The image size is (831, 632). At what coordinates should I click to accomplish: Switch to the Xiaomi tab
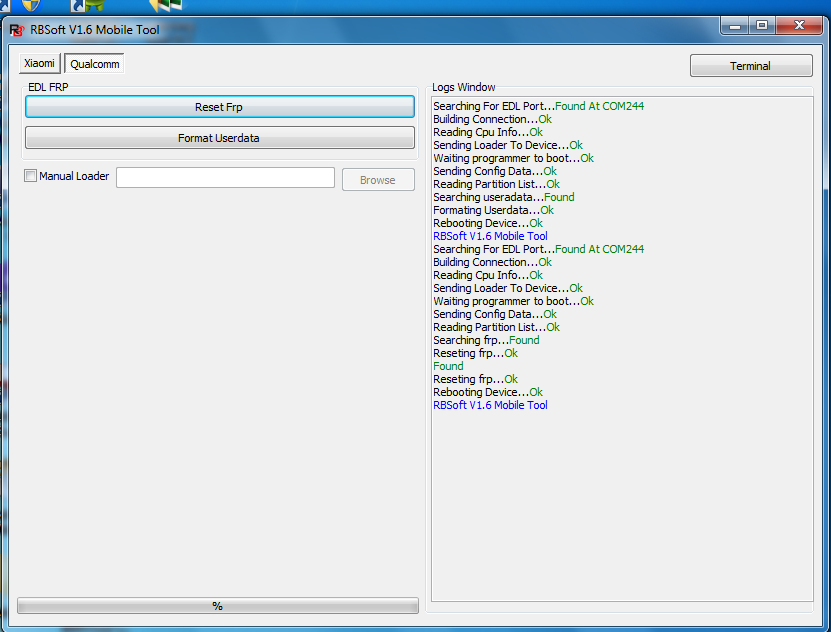click(40, 63)
